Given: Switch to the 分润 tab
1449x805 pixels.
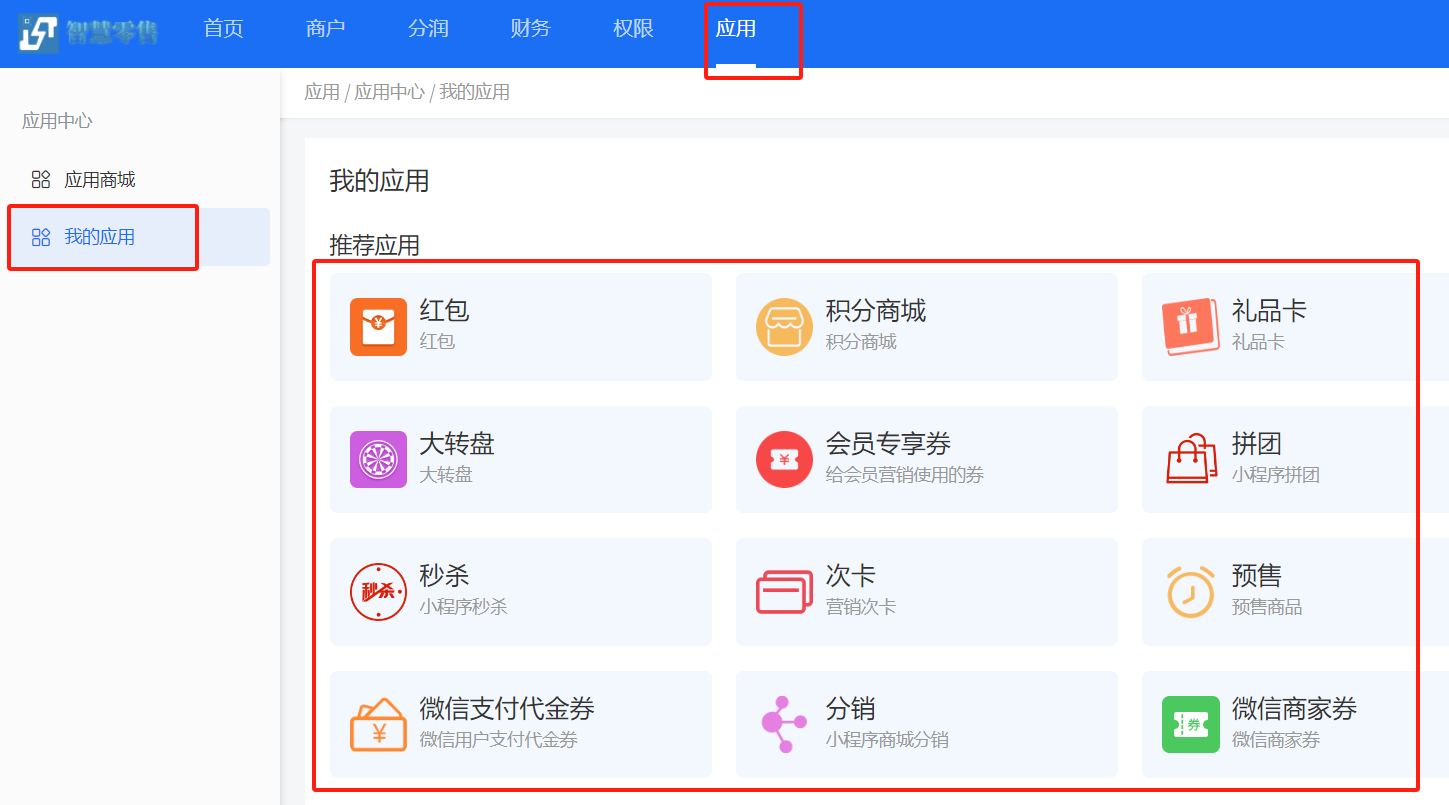Looking at the screenshot, I should click(x=428, y=29).
